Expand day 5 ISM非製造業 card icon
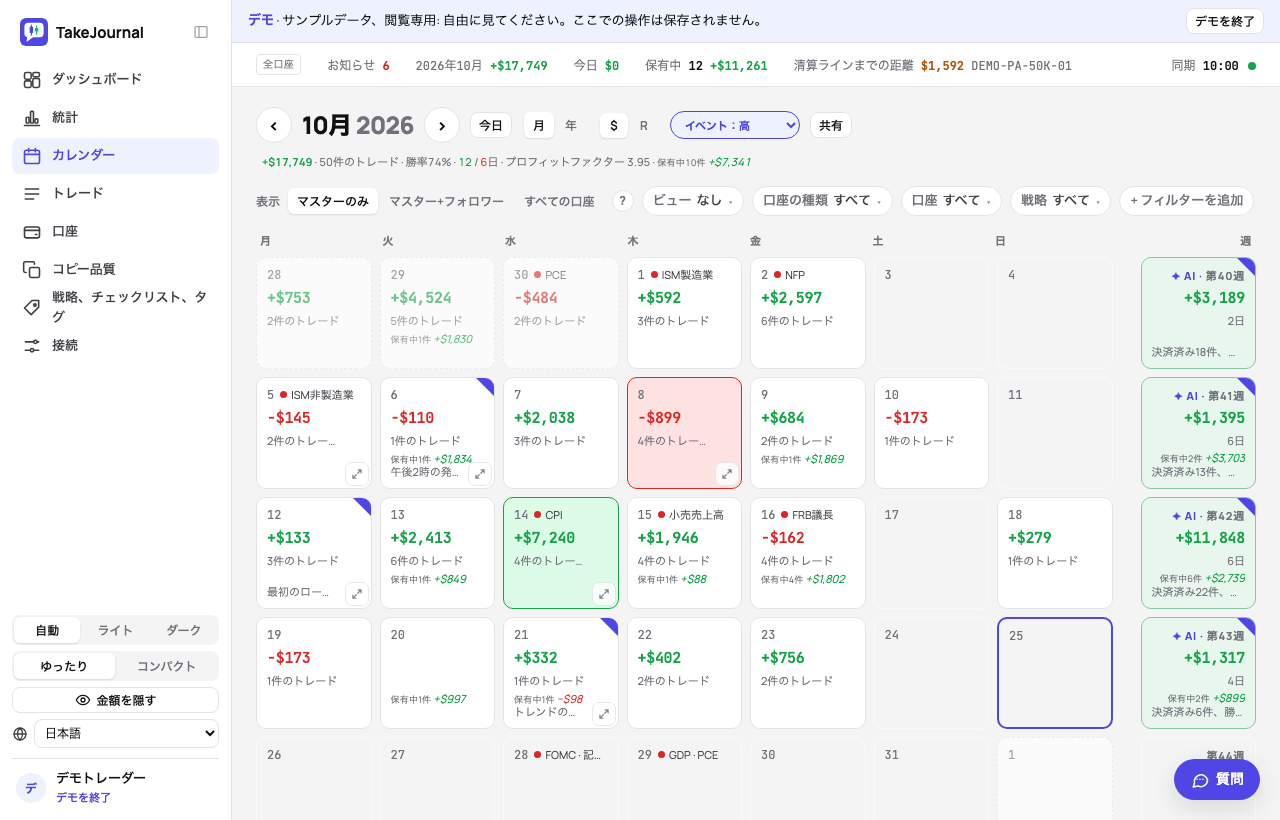The width and height of the screenshot is (1280, 820). pos(357,474)
